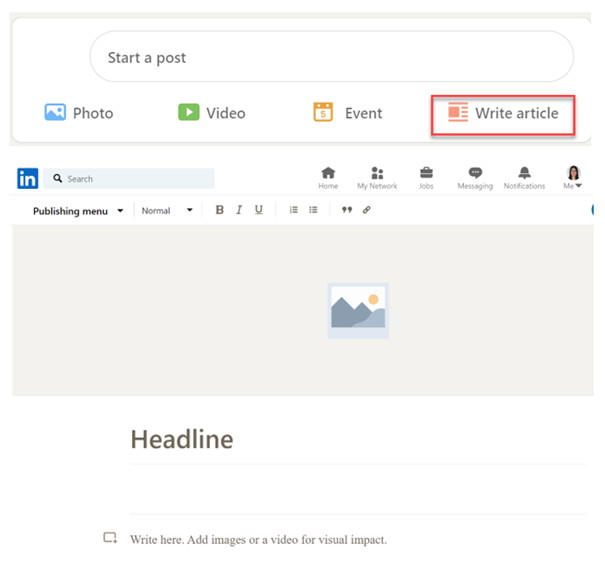Expand the Publishing menu dropdown
The width and height of the screenshot is (605, 577).
tap(78, 211)
